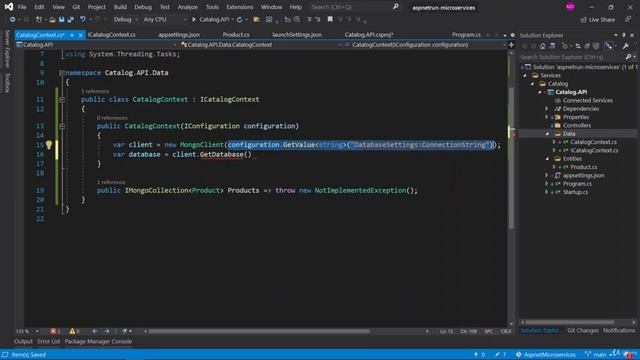Click the Toggle Bookmark toolbar icon
The image size is (640, 360).
330,20
